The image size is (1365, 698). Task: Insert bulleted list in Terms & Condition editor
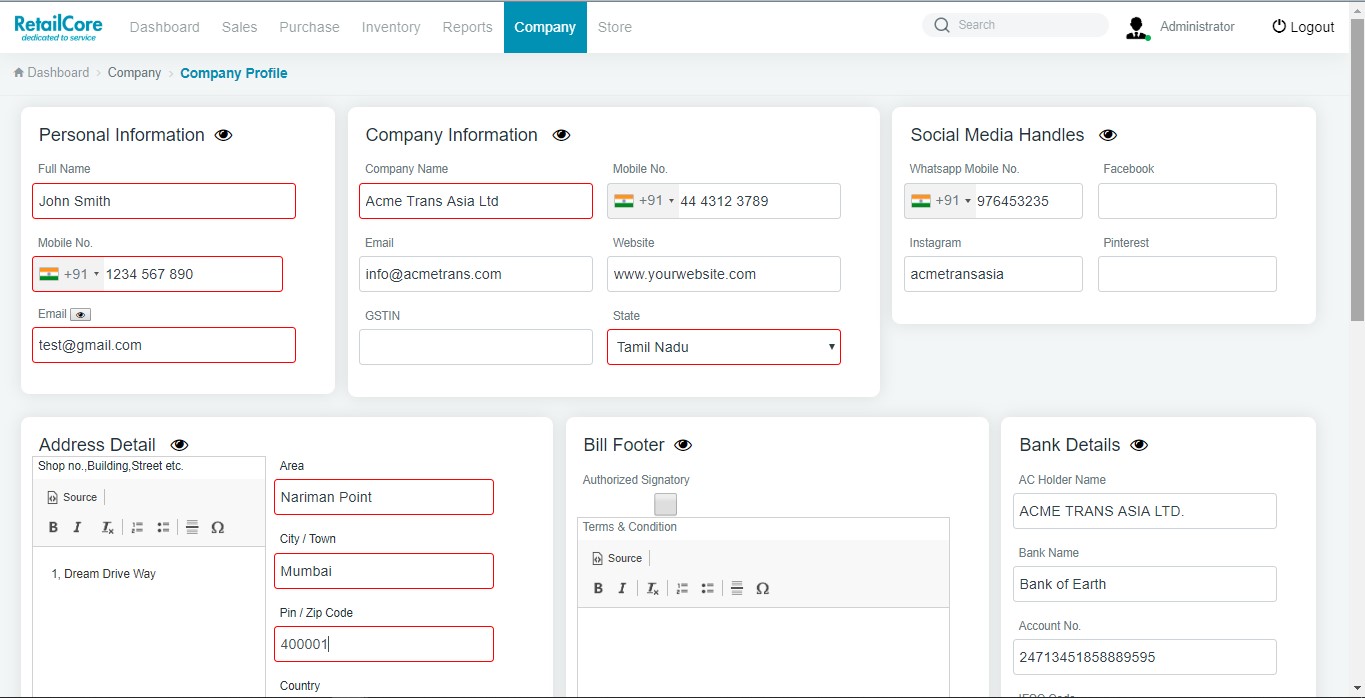coord(708,588)
